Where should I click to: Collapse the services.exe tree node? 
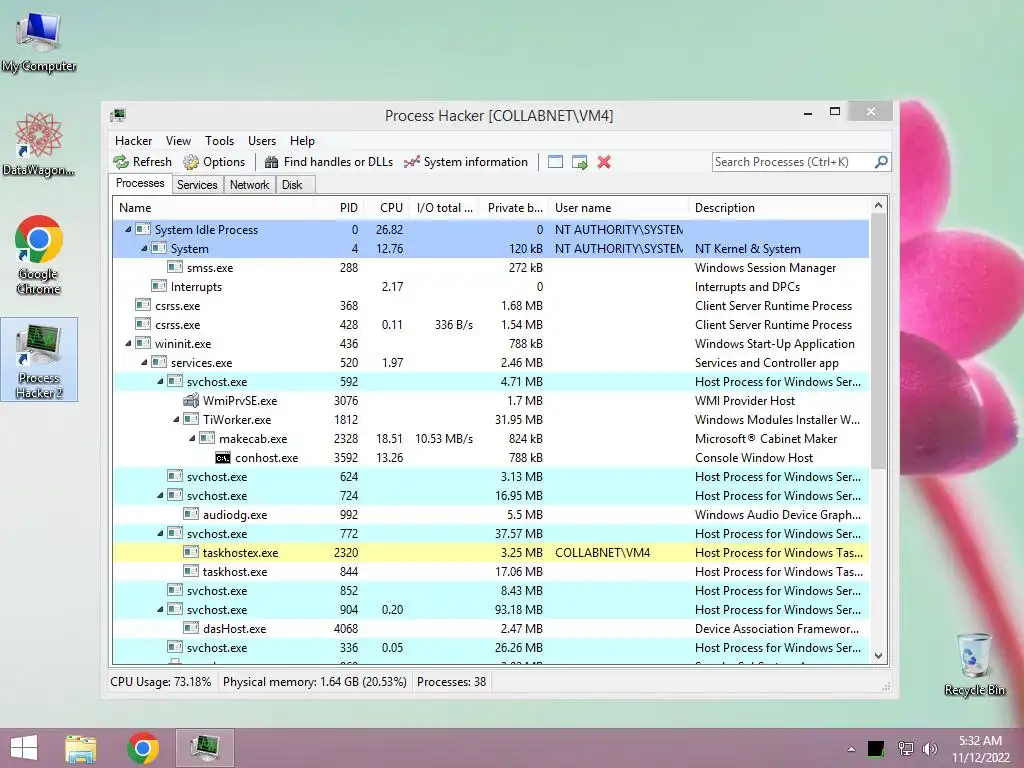click(x=144, y=362)
